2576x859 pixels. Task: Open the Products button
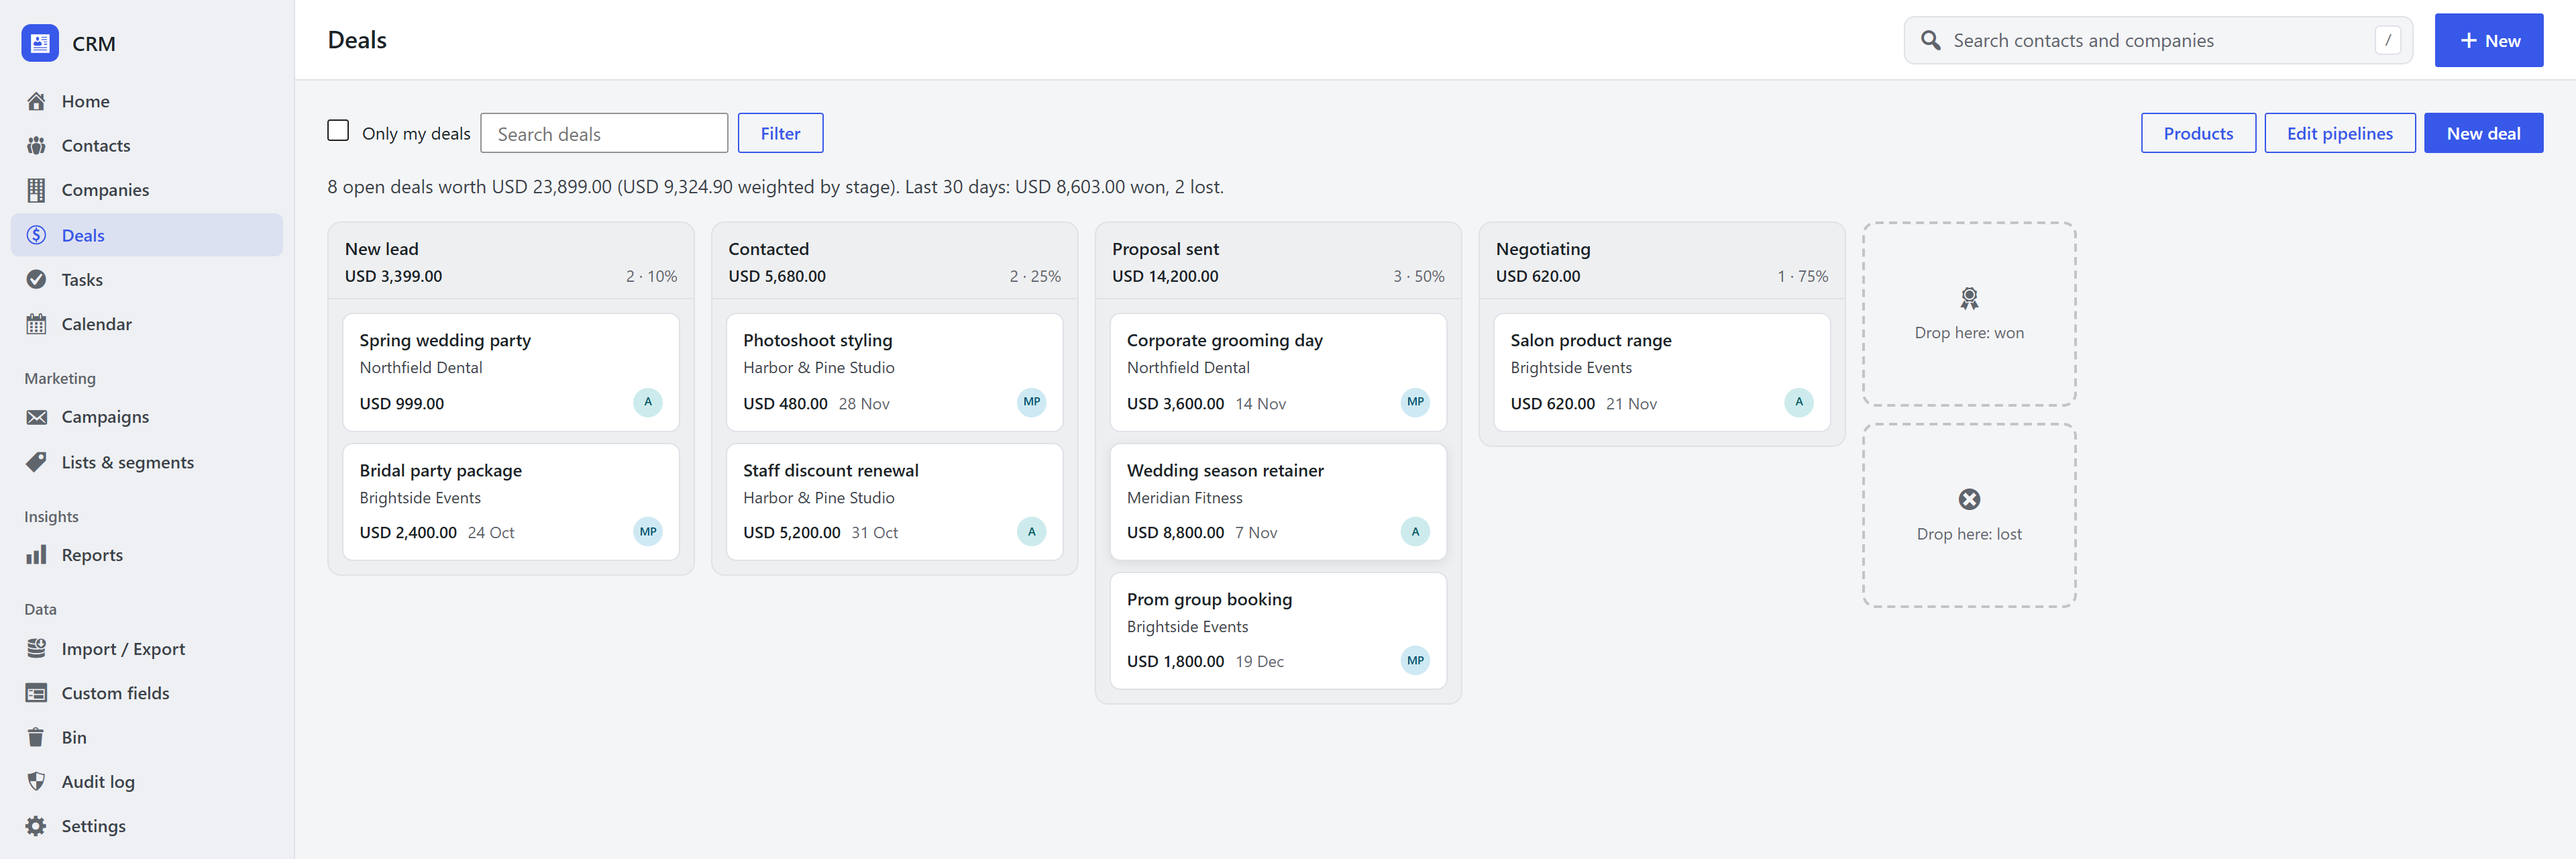[2197, 133]
